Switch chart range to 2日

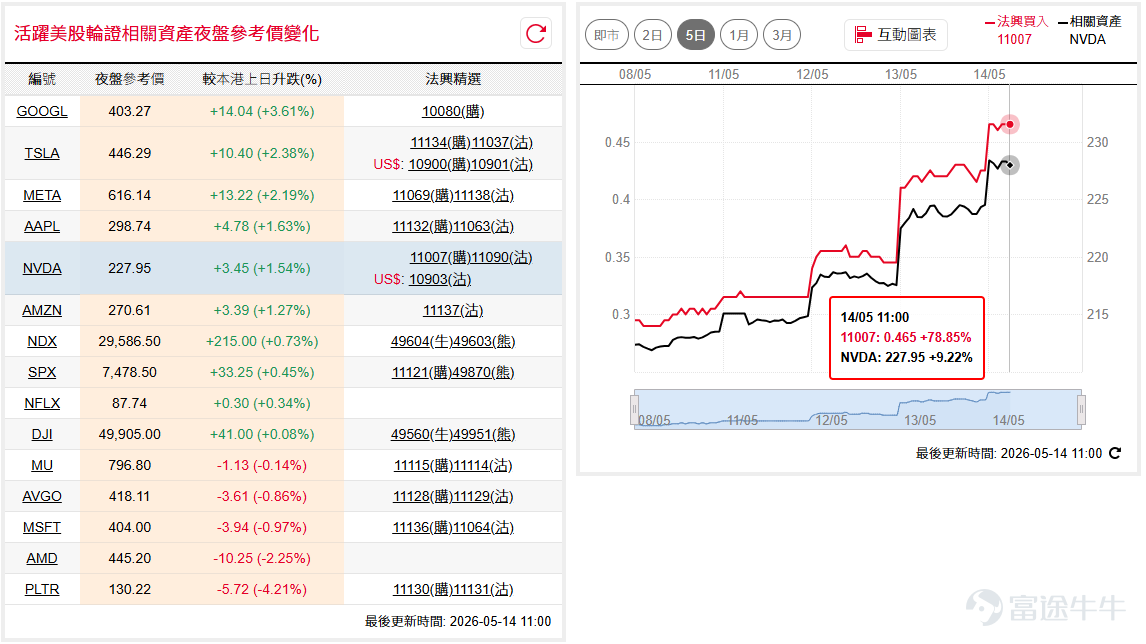652,35
